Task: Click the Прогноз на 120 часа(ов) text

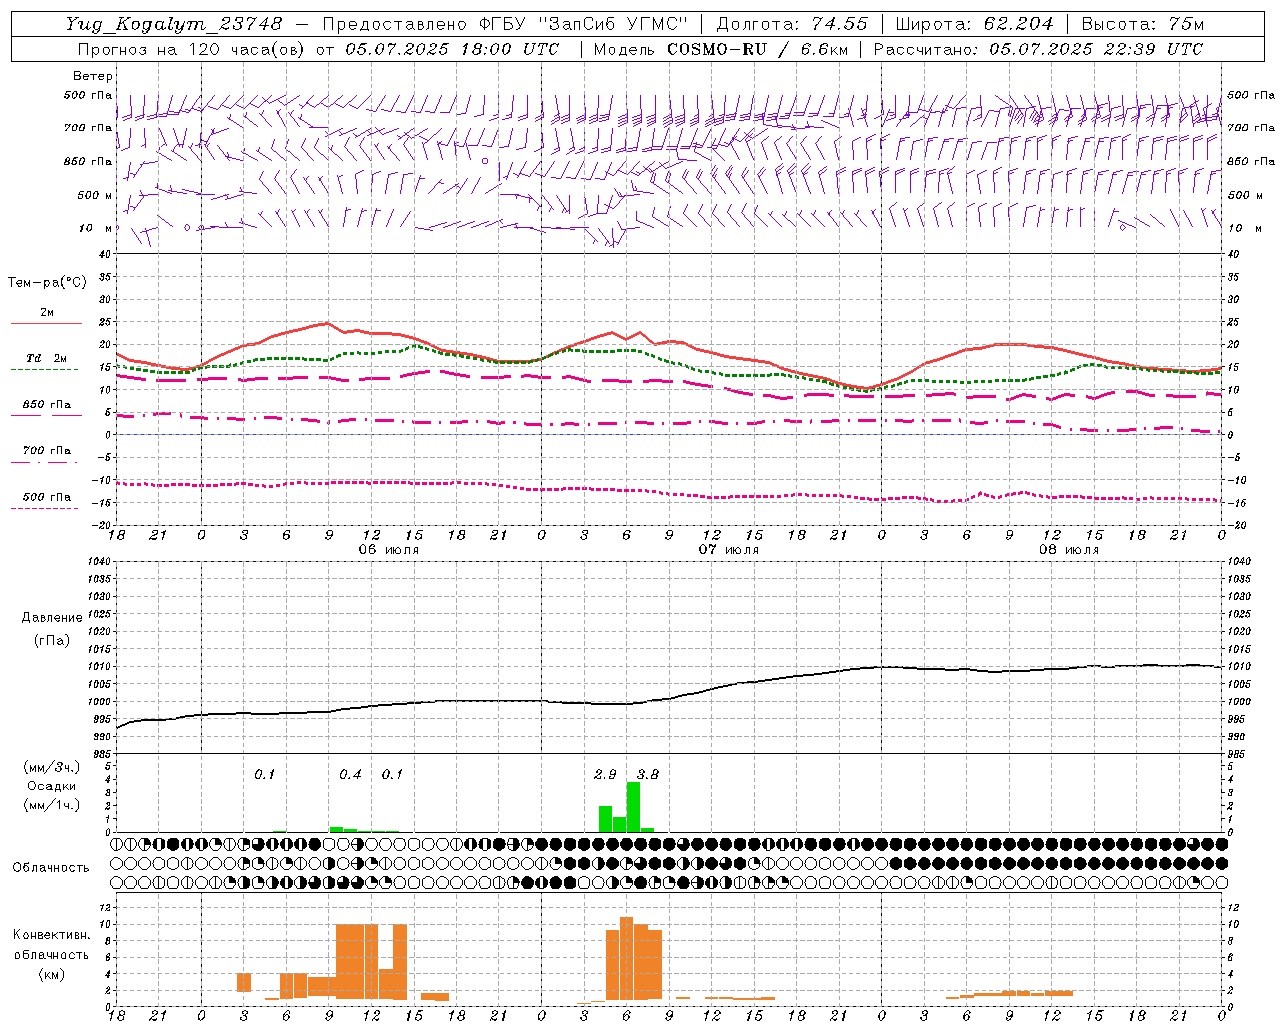Action: tap(191, 49)
